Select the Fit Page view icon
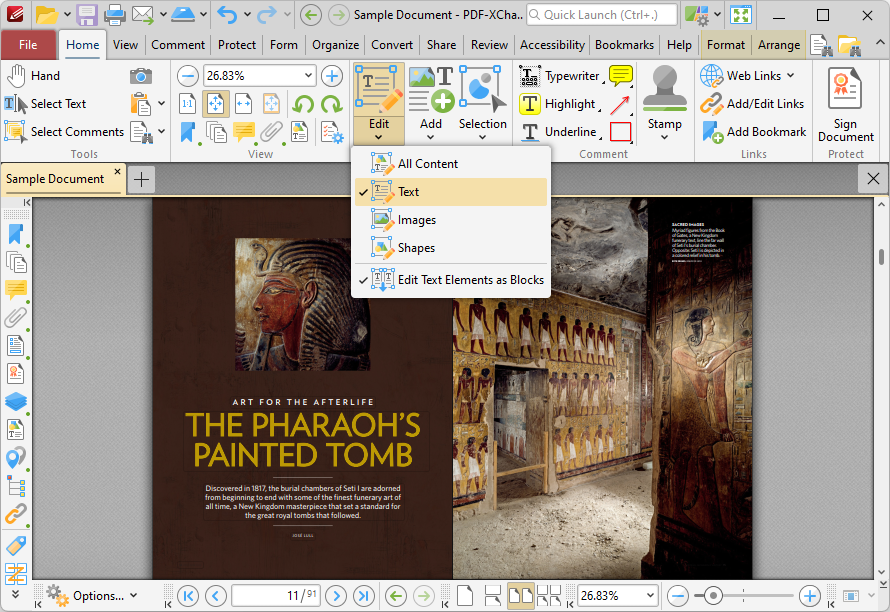The height and width of the screenshot is (612, 890). tap(215, 104)
